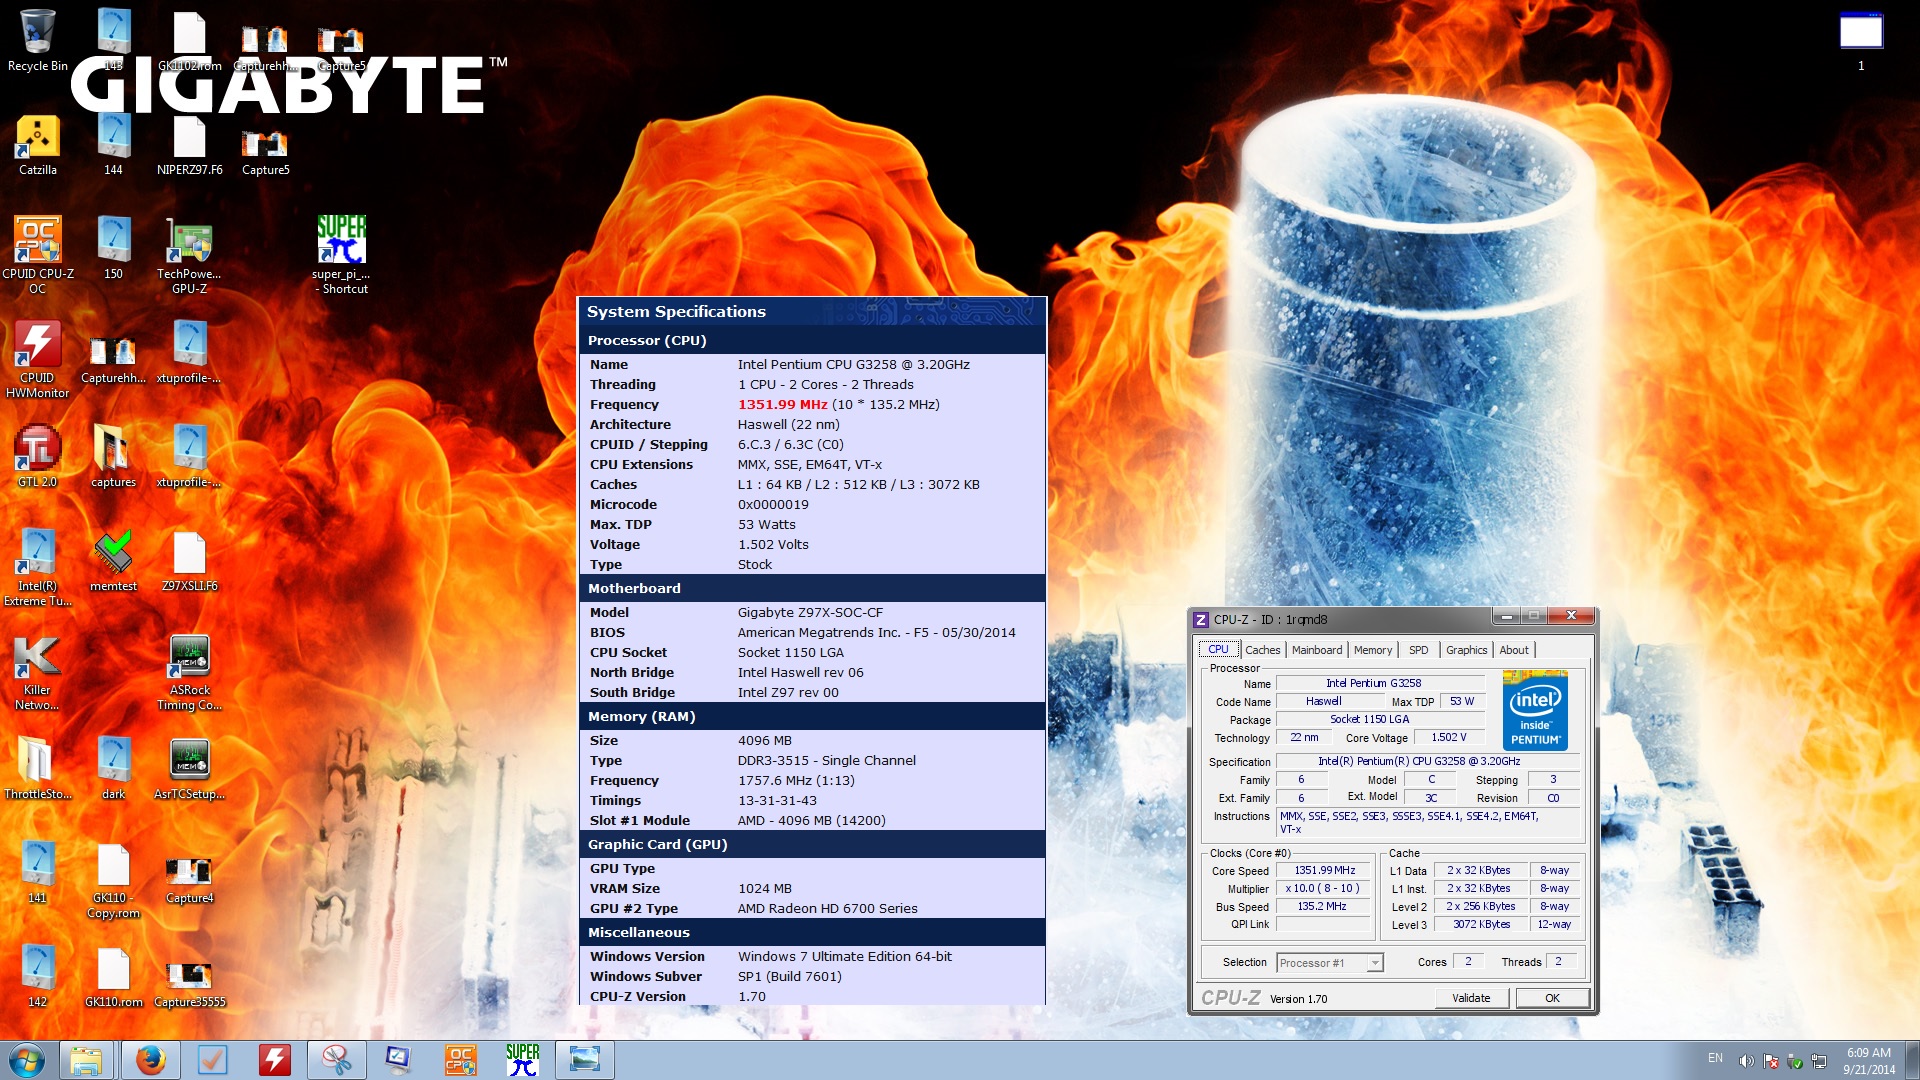Screen dimensions: 1920x1080
Task: Open the NIPERZ97.F6 file icon
Action: pos(189,145)
